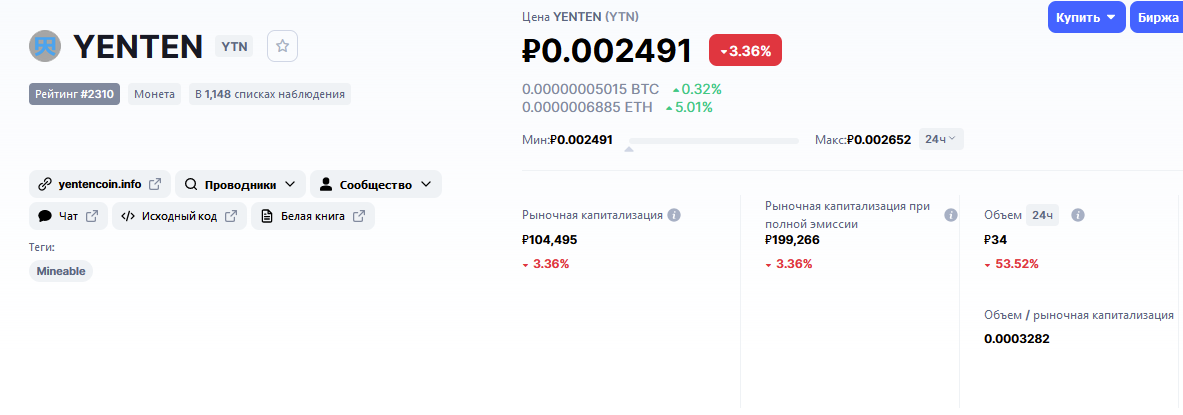The width and height of the screenshot is (1183, 415).
Task: Open the 24ч range dropdown near Макс
Action: [x=941, y=140]
